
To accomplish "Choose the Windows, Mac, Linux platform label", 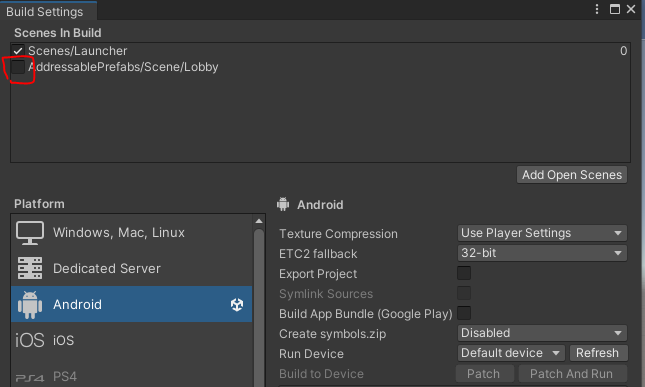I will coord(119,233).
